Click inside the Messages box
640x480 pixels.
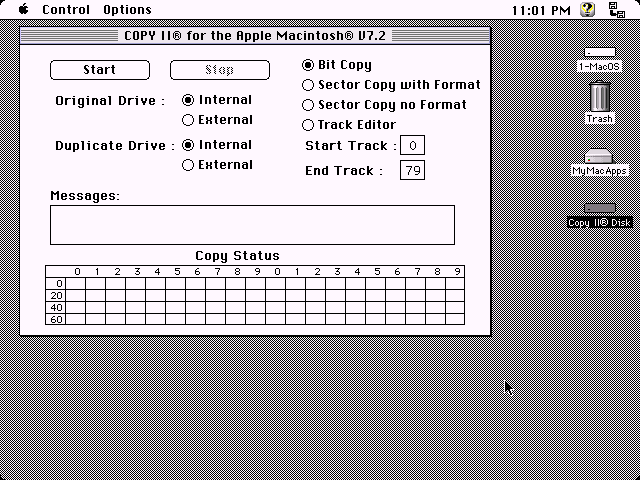252,225
